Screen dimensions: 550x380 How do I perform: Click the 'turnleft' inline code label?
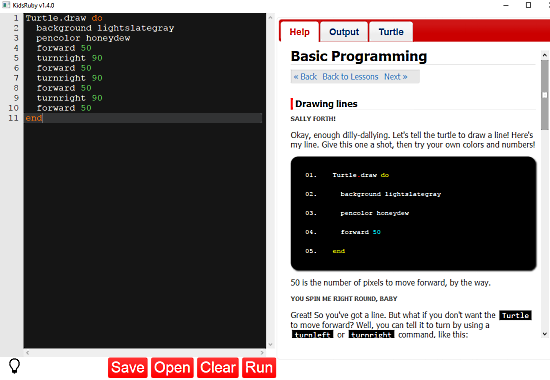[x=312, y=334]
